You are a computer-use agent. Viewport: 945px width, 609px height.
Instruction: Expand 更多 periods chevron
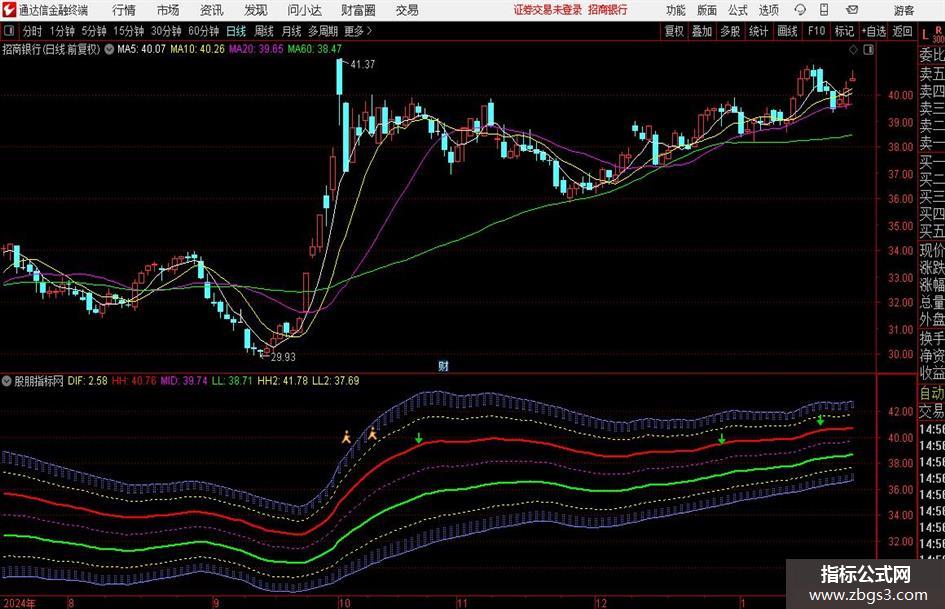click(358, 31)
